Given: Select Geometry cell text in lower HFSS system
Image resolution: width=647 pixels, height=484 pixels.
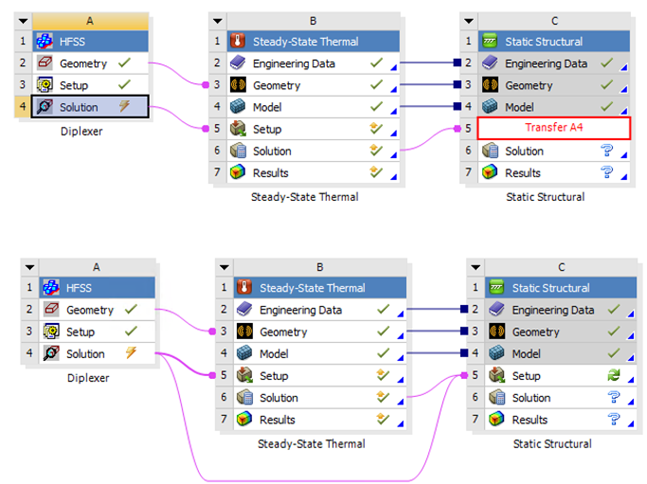Looking at the screenshot, I should pos(90,310).
